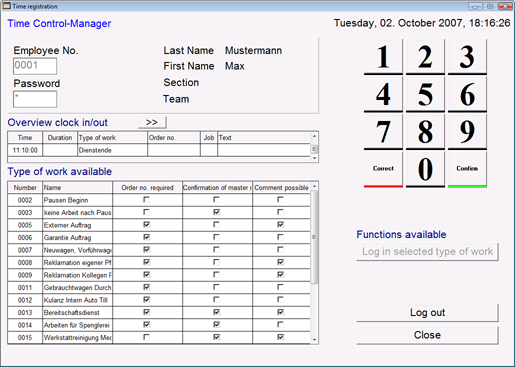The image size is (515, 367).
Task: Focus the Employee No. field
Action: tap(35, 66)
